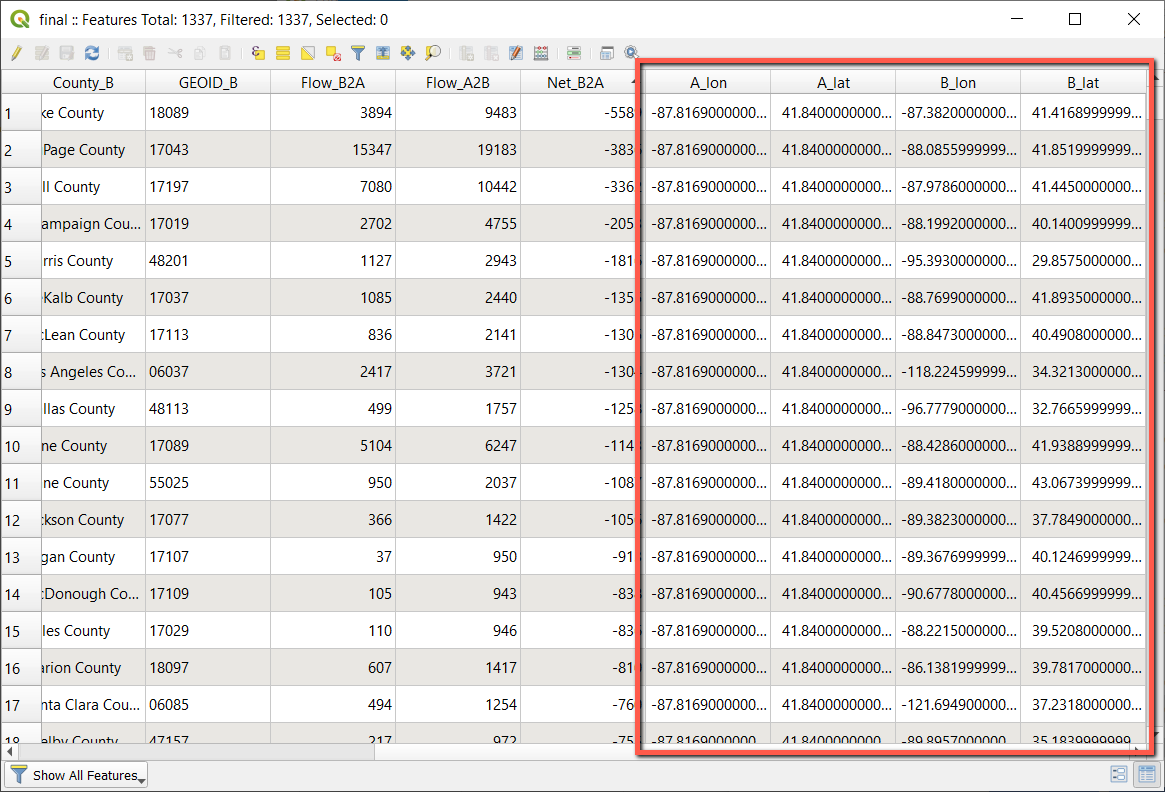
Task: Reload the attribute table
Action: (92, 53)
